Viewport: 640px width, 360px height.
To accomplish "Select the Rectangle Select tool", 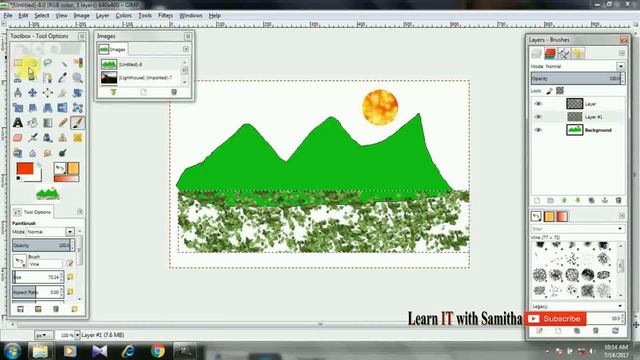I will tap(18, 62).
